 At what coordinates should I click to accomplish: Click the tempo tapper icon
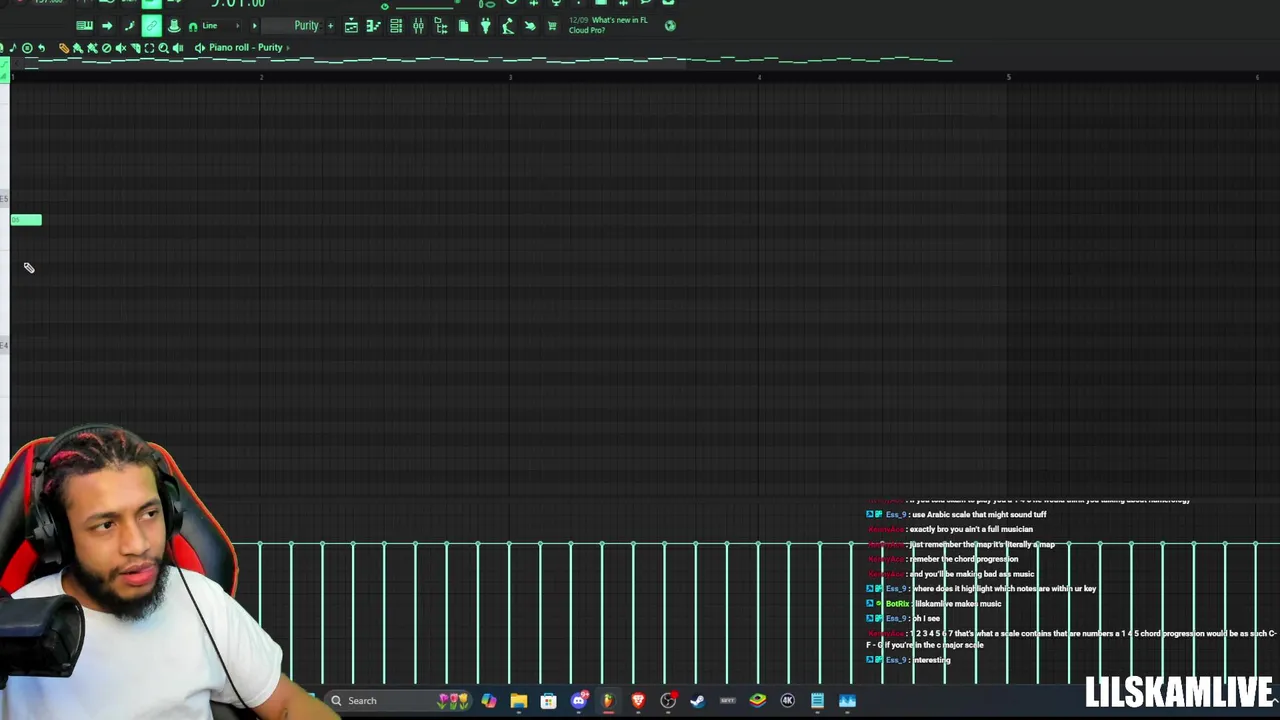[x=508, y=26]
